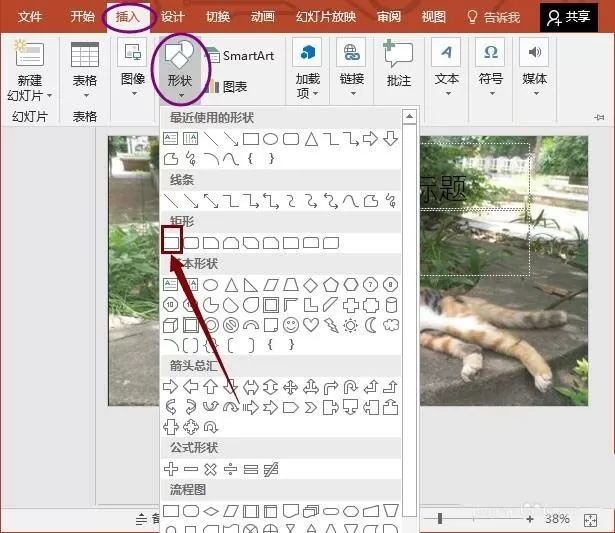This screenshot has width=615, height=533.
Task: Open the 切换 tab
Action: 218,17
